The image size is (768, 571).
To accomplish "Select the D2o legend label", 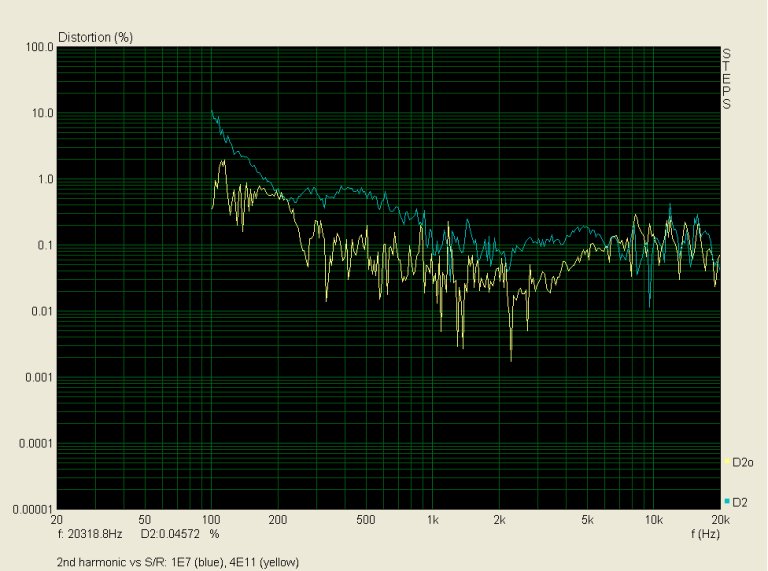I will [x=743, y=463].
